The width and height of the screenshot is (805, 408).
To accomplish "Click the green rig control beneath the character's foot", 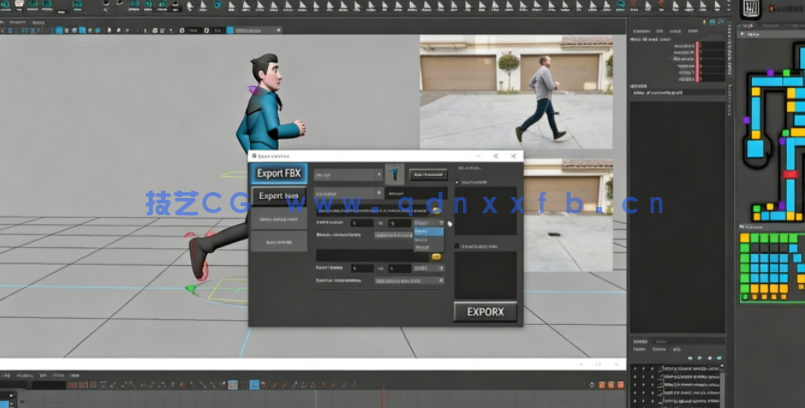I will [x=190, y=289].
